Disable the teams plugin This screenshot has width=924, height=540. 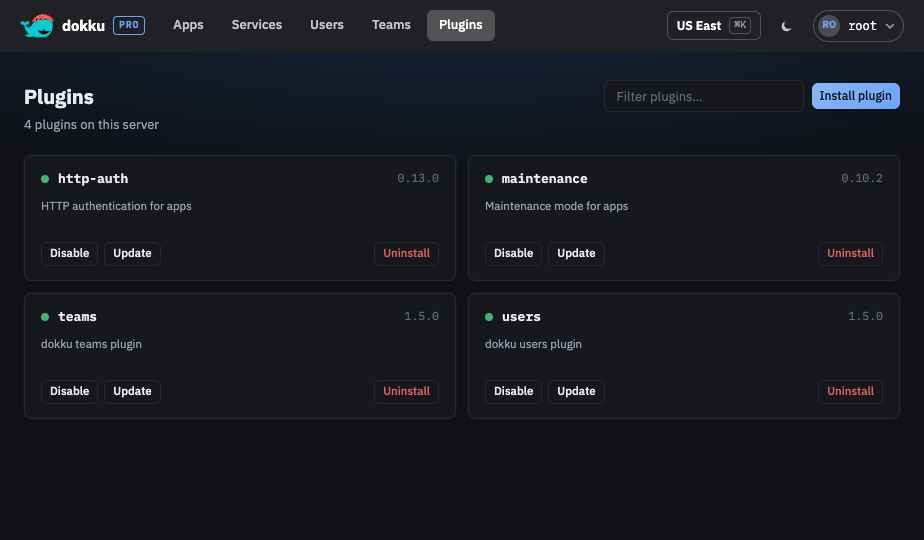tap(70, 391)
